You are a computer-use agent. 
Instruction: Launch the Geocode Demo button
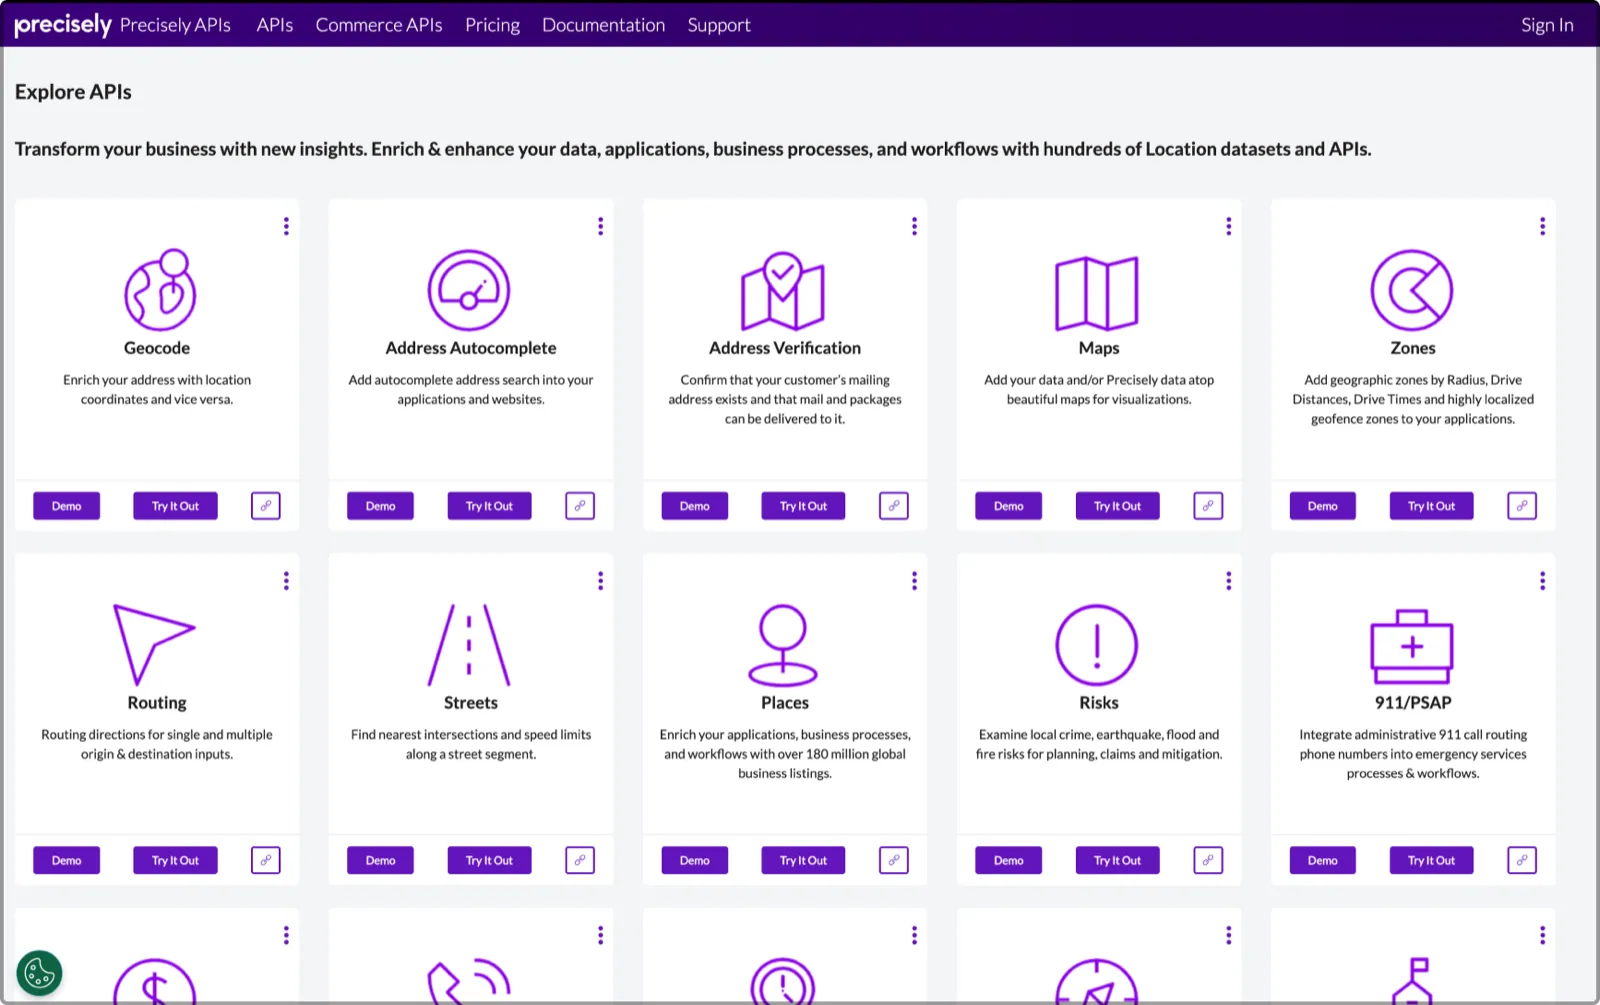coord(66,506)
